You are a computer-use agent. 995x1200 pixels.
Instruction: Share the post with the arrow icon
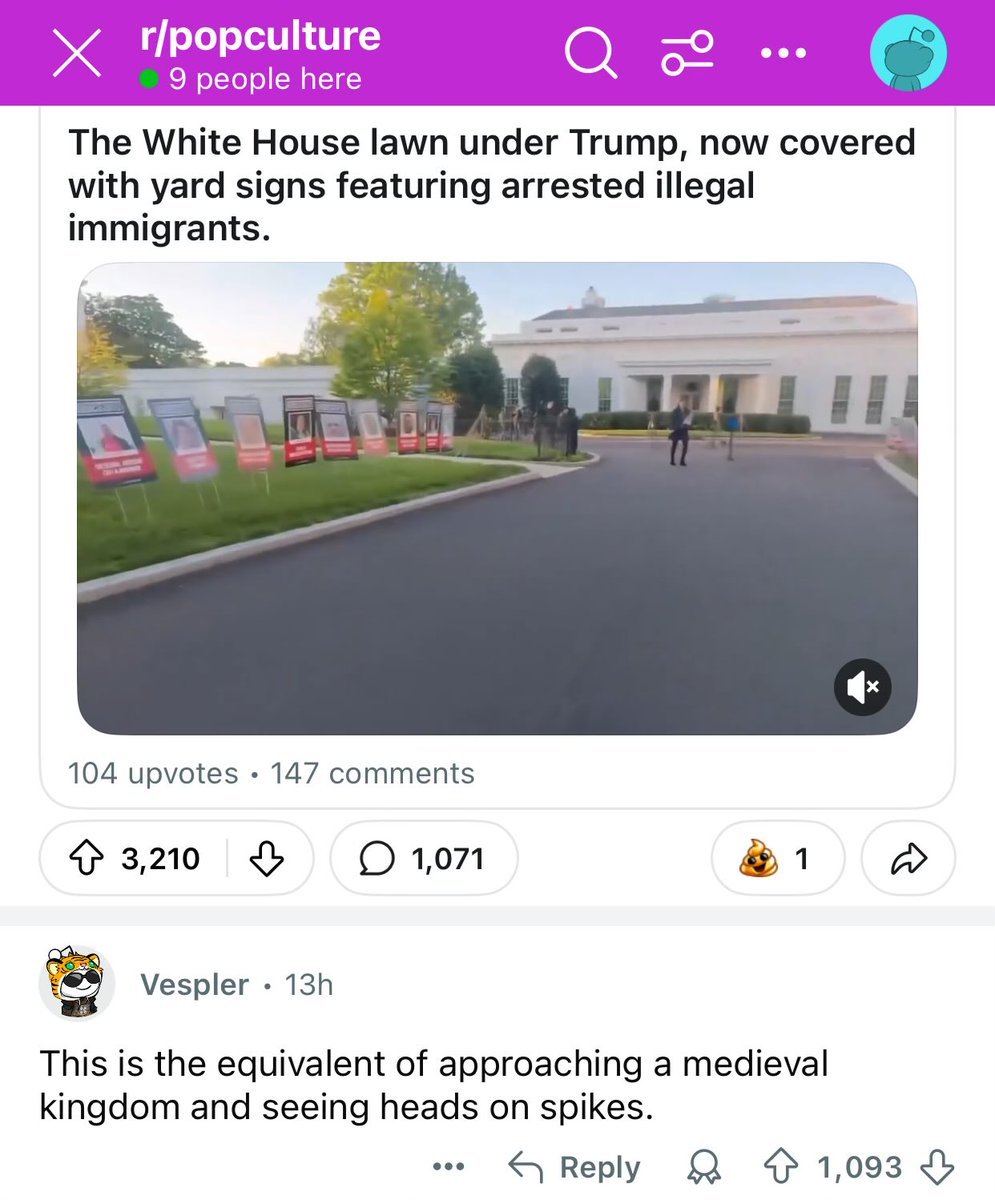908,858
